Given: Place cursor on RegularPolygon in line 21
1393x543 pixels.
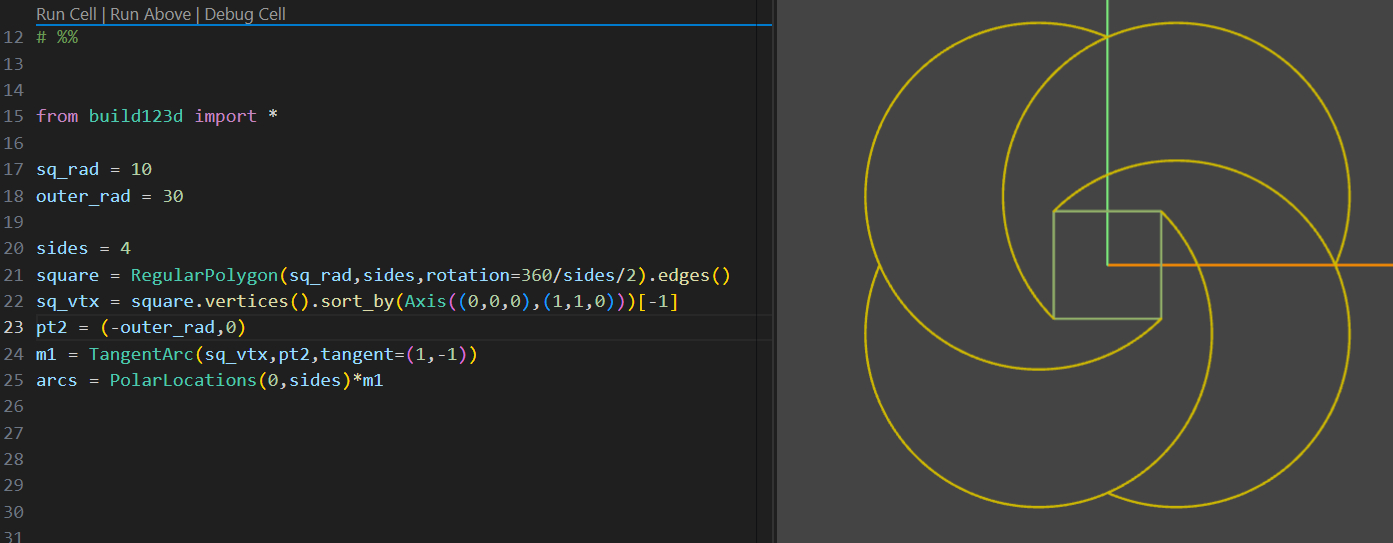Looking at the screenshot, I should pos(205,275).
